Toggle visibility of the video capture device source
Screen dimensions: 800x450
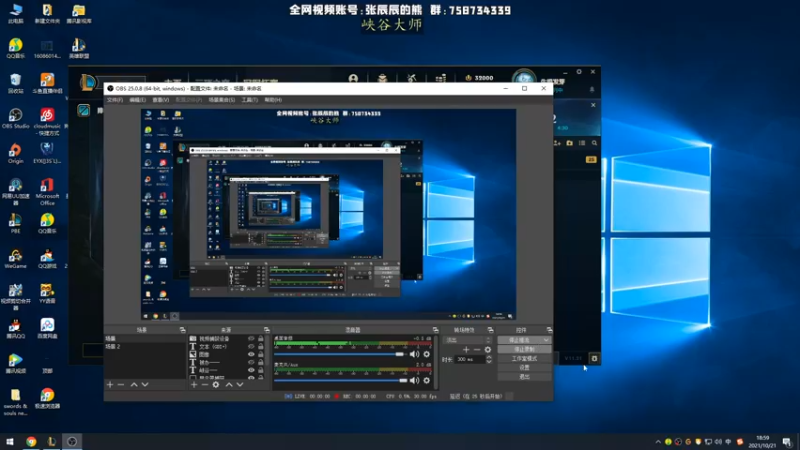pyautogui.click(x=251, y=339)
